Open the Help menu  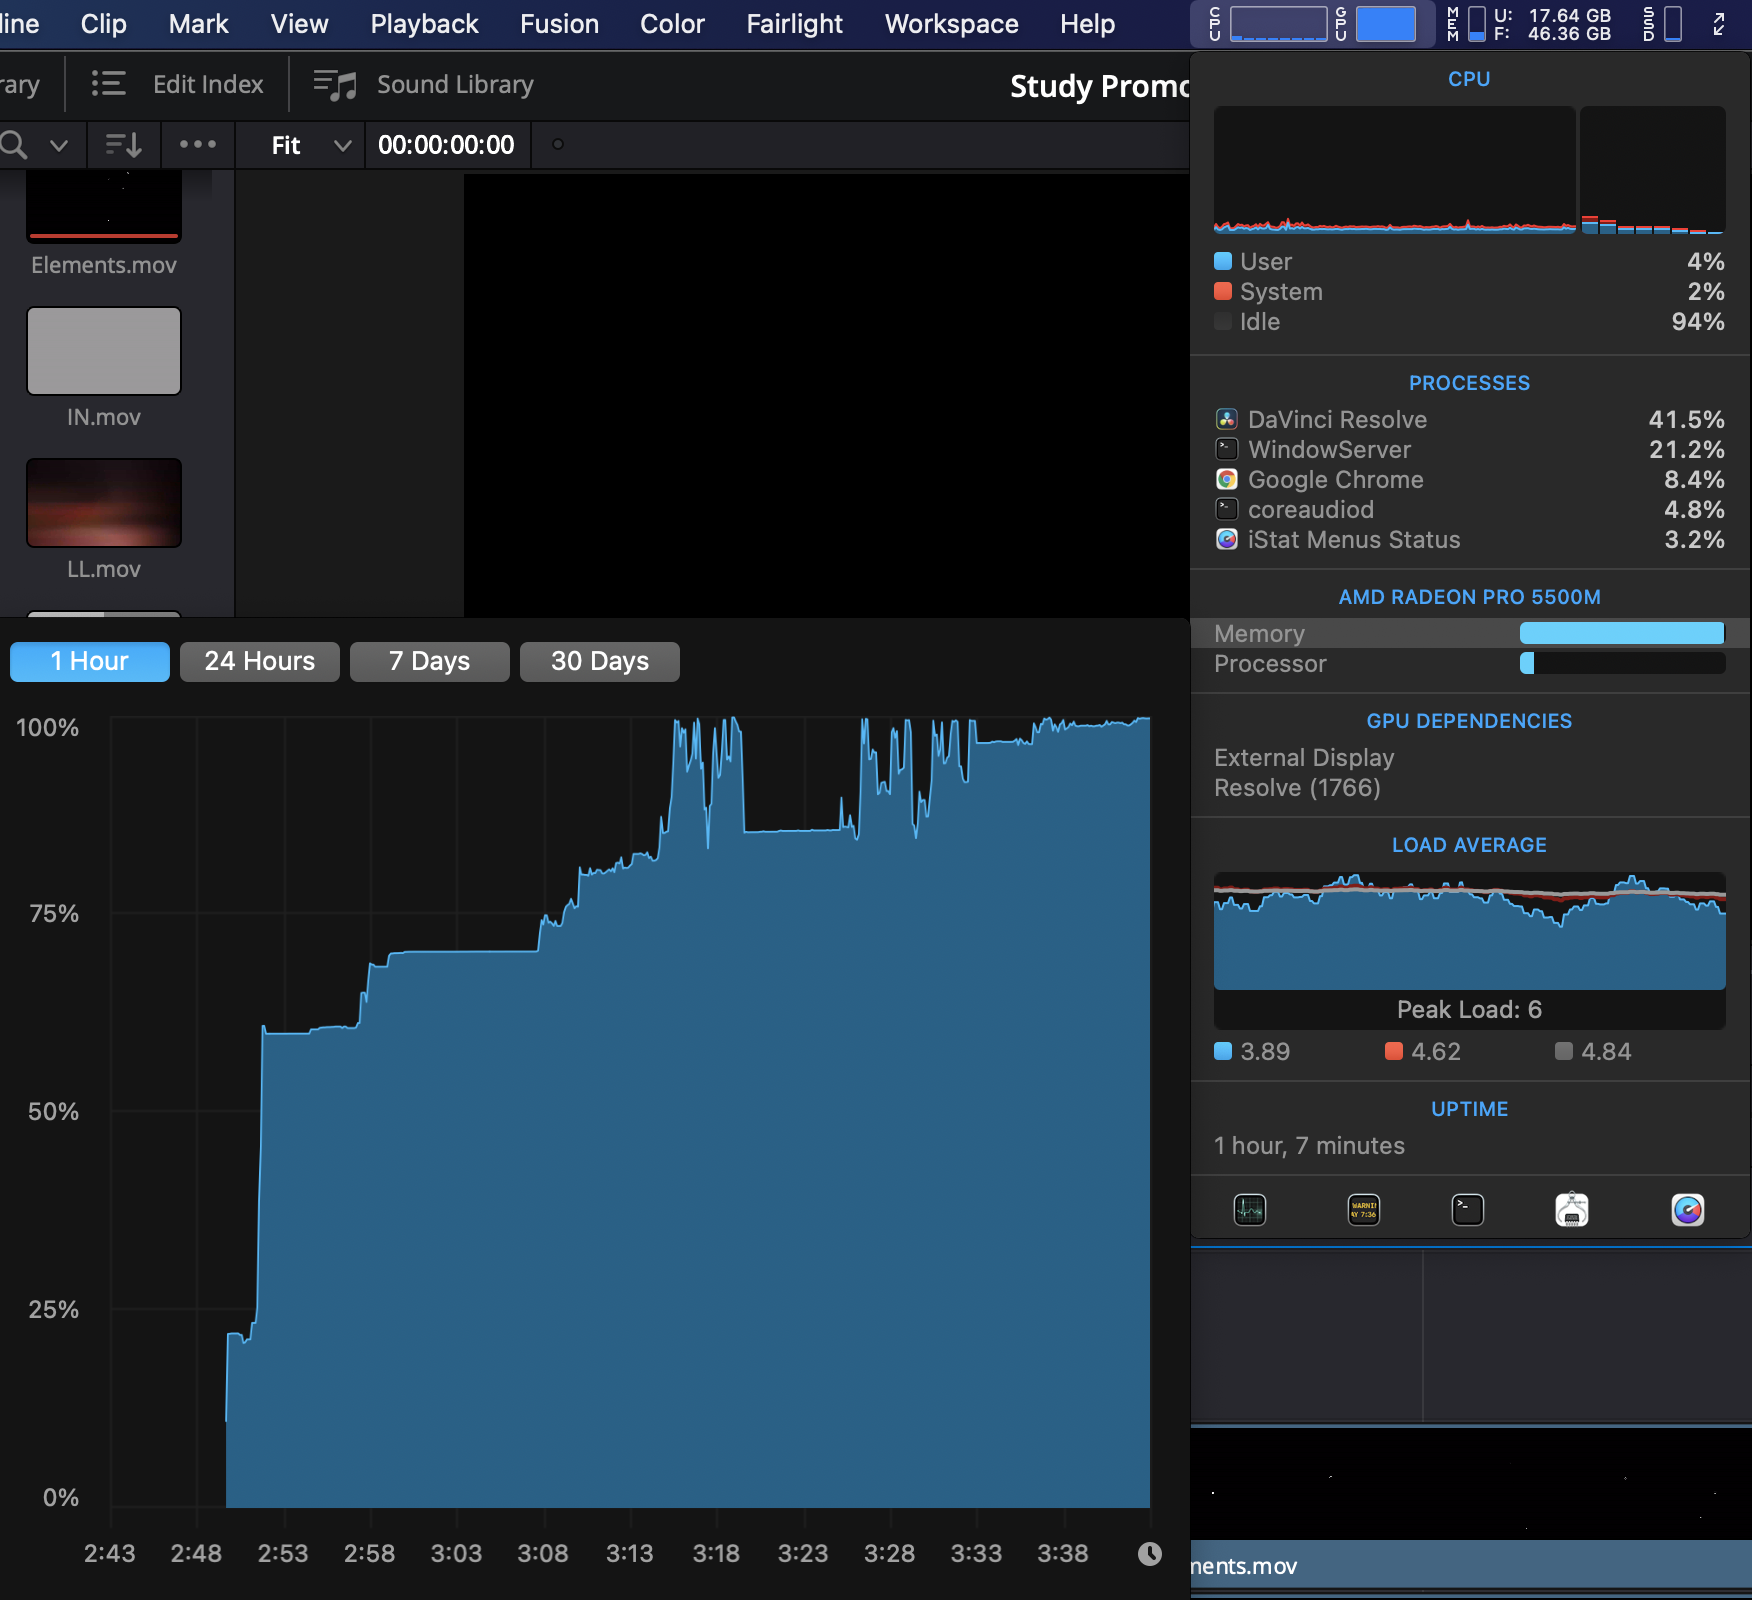pos(1087,24)
